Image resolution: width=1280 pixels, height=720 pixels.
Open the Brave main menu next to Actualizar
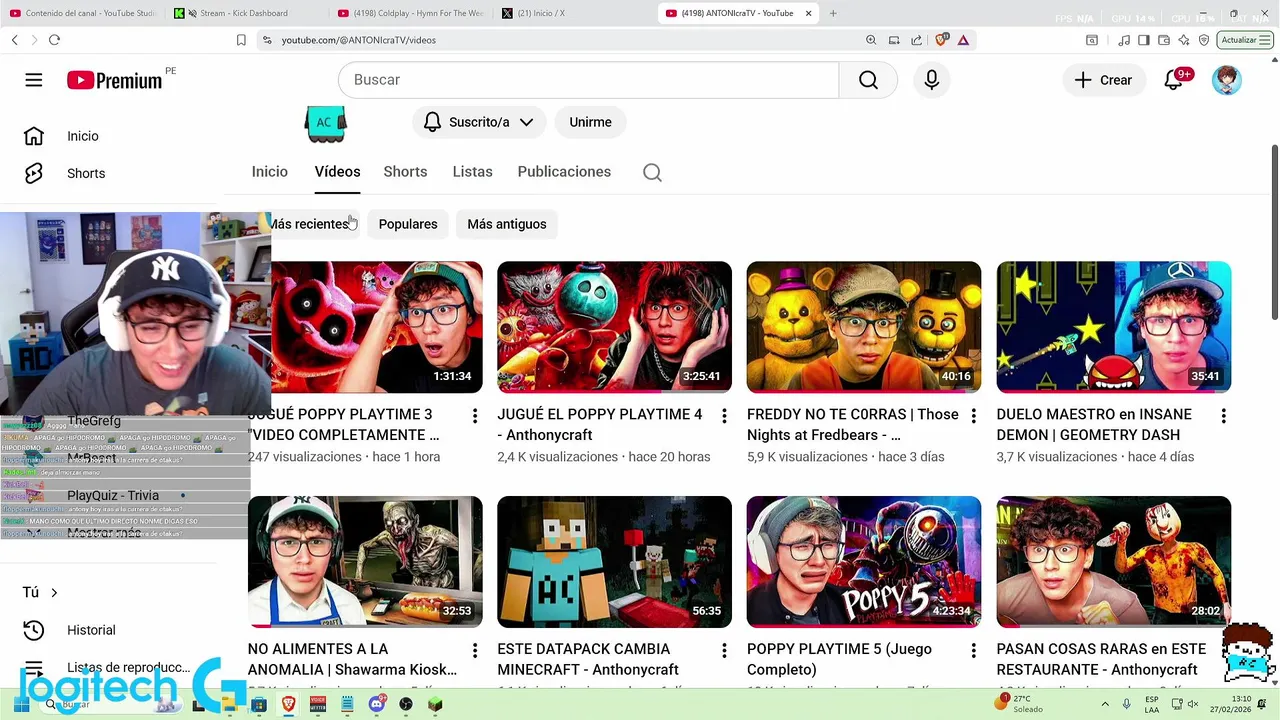pos(1265,40)
